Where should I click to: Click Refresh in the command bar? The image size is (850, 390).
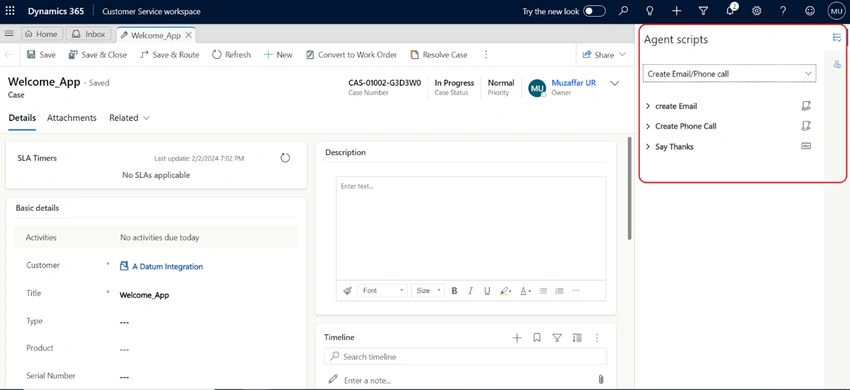(x=231, y=55)
